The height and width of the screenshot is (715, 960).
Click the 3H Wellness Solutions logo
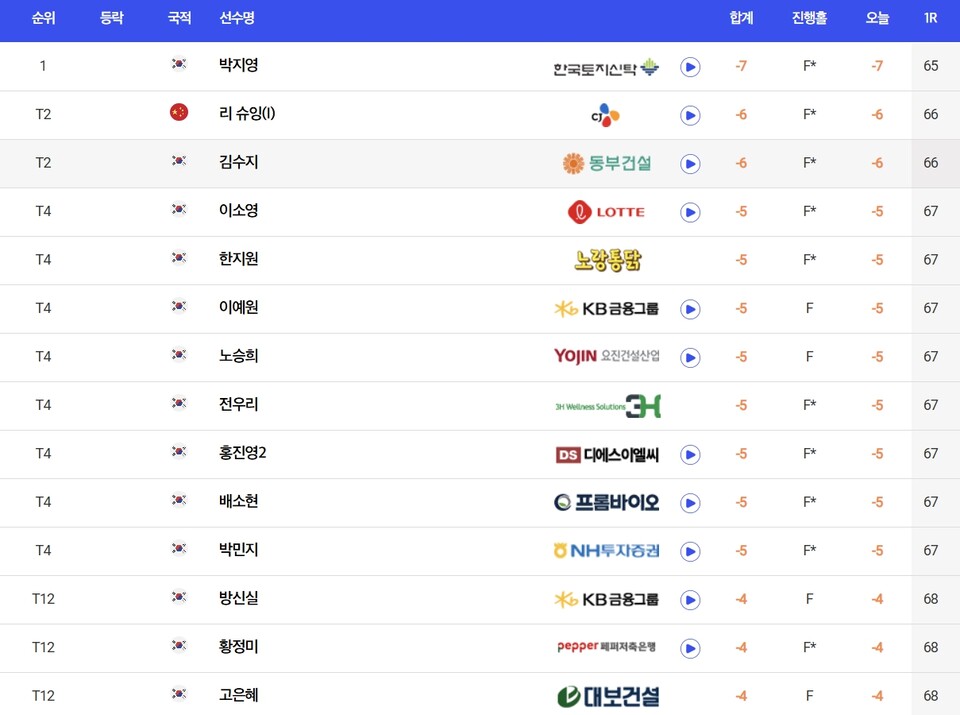point(608,406)
